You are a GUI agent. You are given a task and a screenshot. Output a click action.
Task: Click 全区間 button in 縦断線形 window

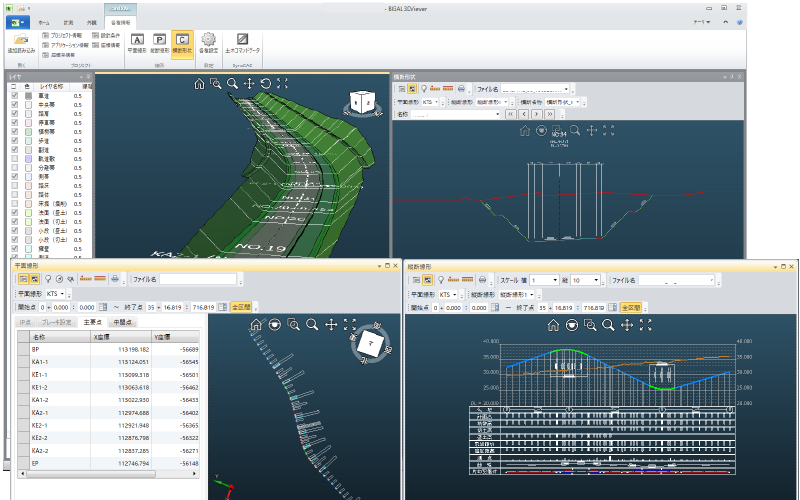pos(631,308)
